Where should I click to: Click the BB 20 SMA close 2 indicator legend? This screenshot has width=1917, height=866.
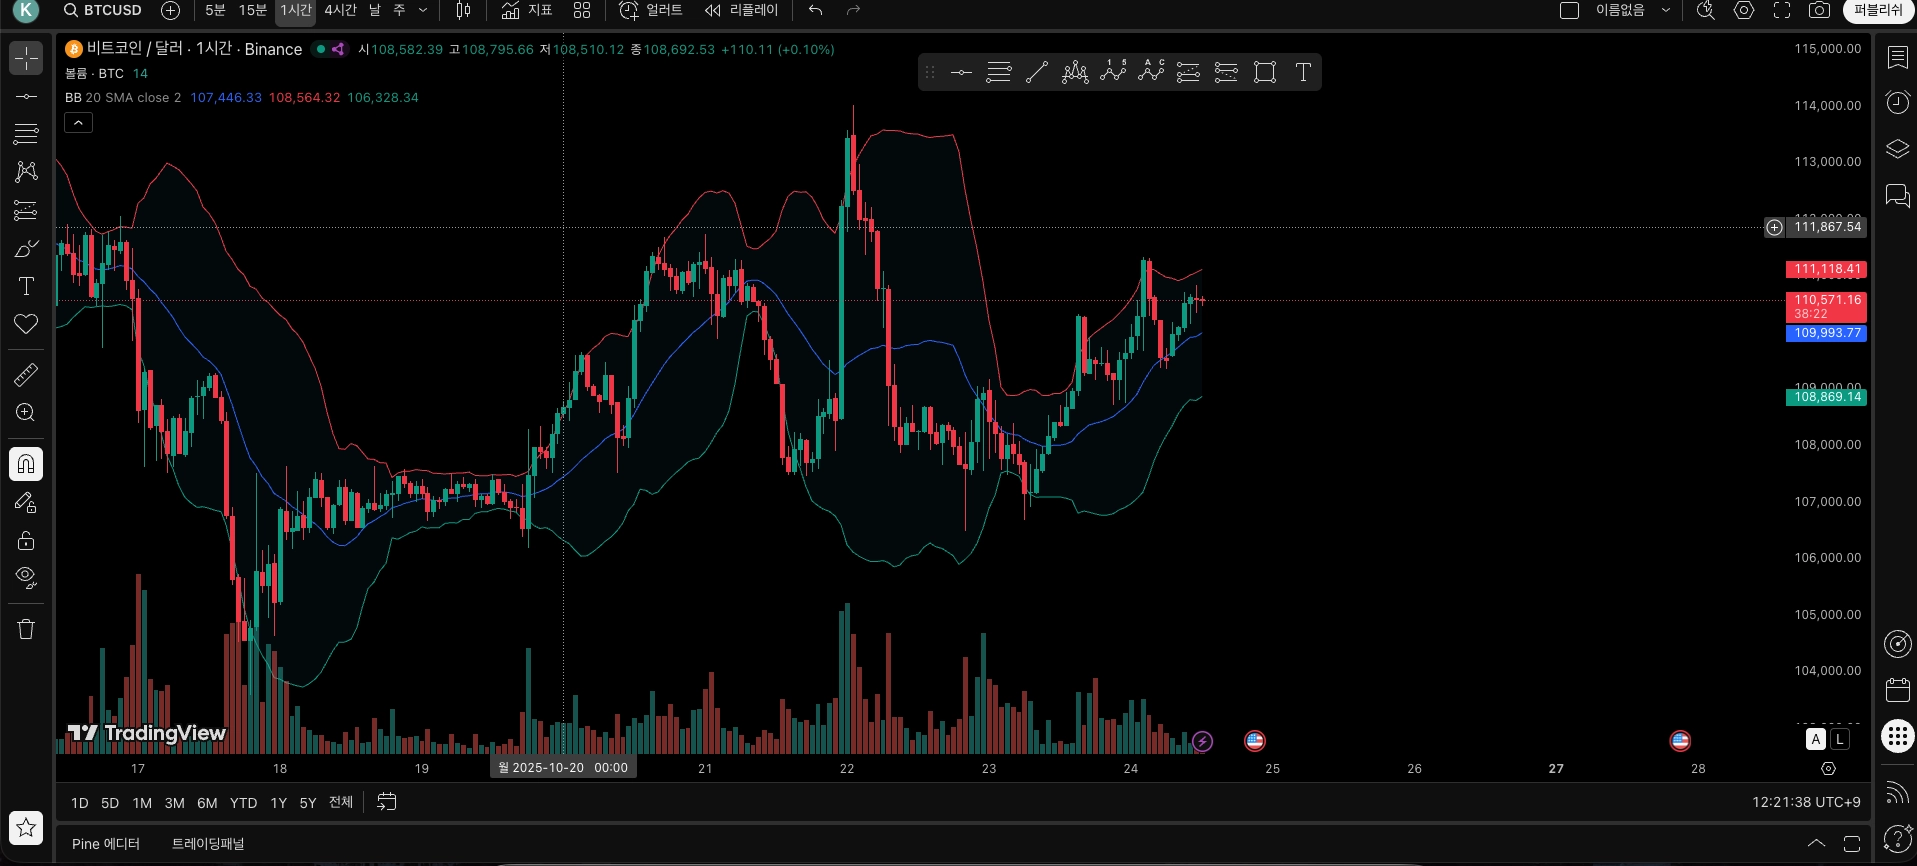pos(123,97)
